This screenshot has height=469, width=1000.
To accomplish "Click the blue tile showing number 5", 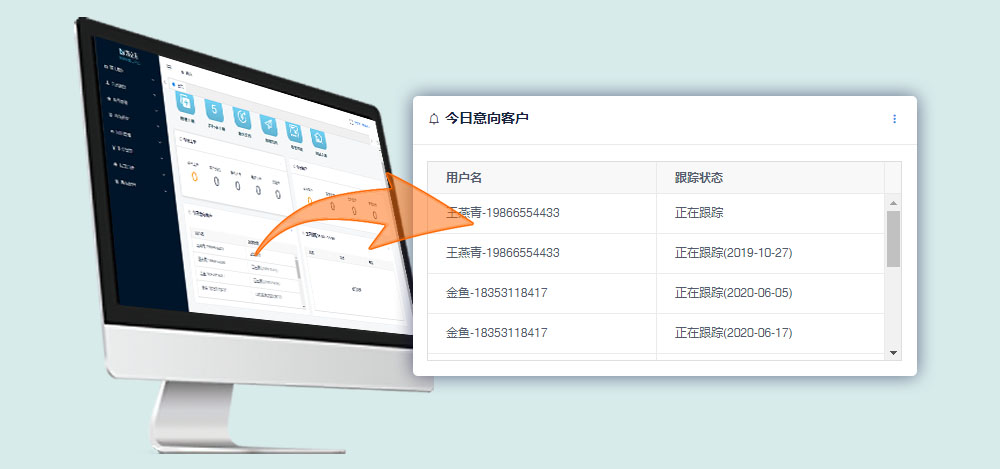I will point(214,110).
